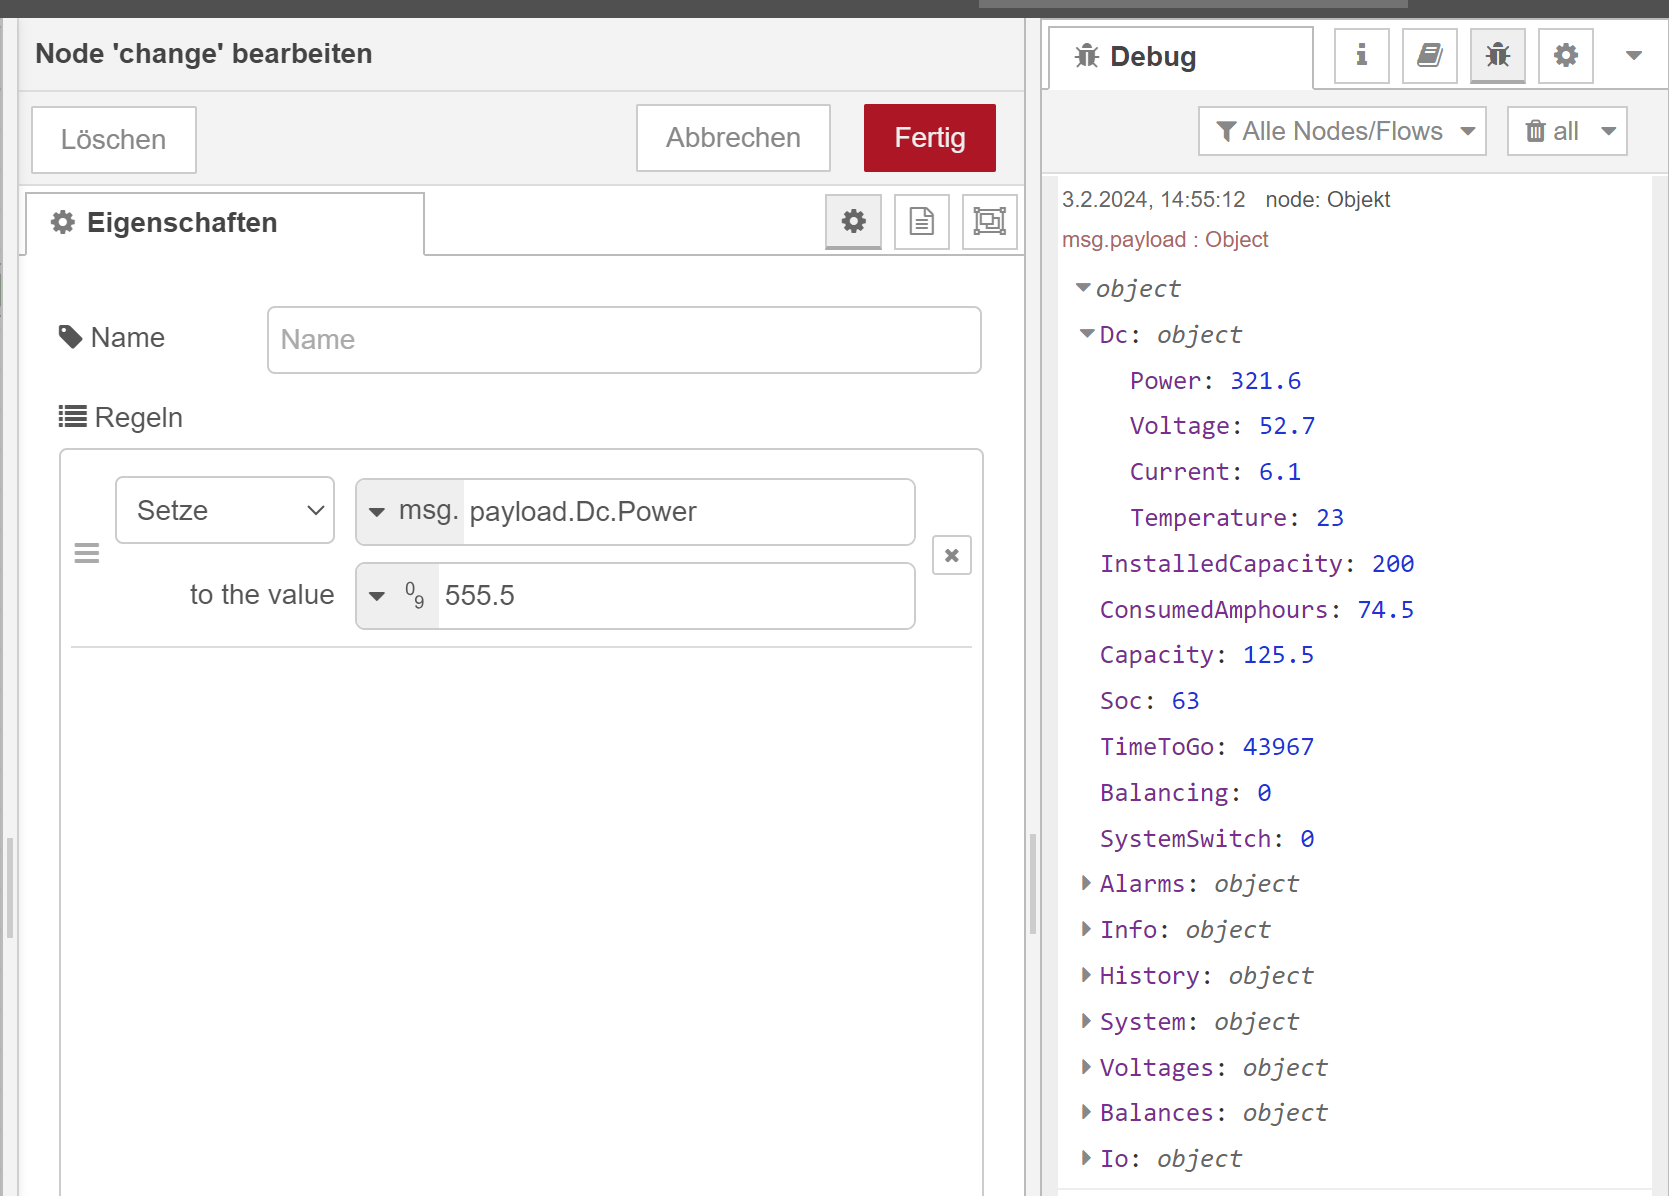1670x1196 pixels.
Task: Select the Debug bug sidebar icon
Action: pyautogui.click(x=1497, y=55)
